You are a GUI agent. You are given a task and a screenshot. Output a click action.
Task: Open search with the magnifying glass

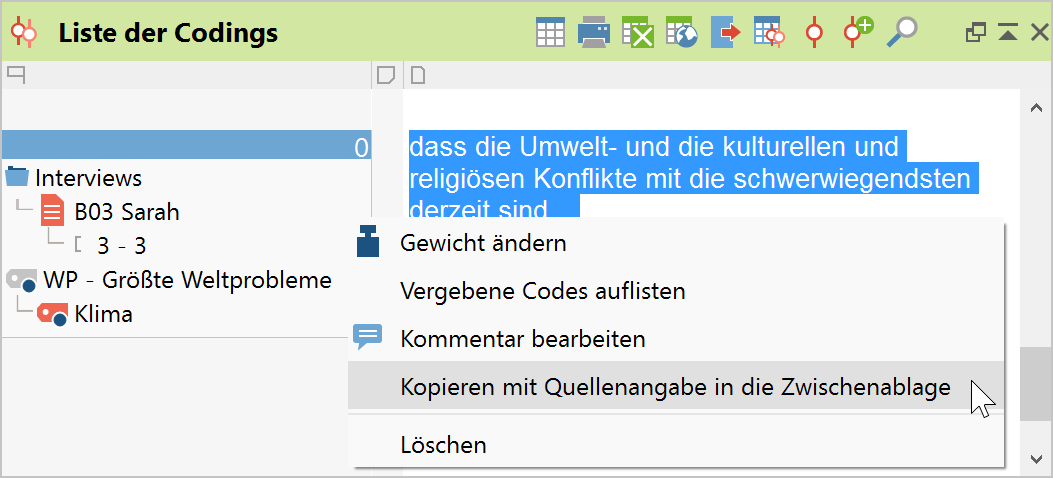click(902, 32)
